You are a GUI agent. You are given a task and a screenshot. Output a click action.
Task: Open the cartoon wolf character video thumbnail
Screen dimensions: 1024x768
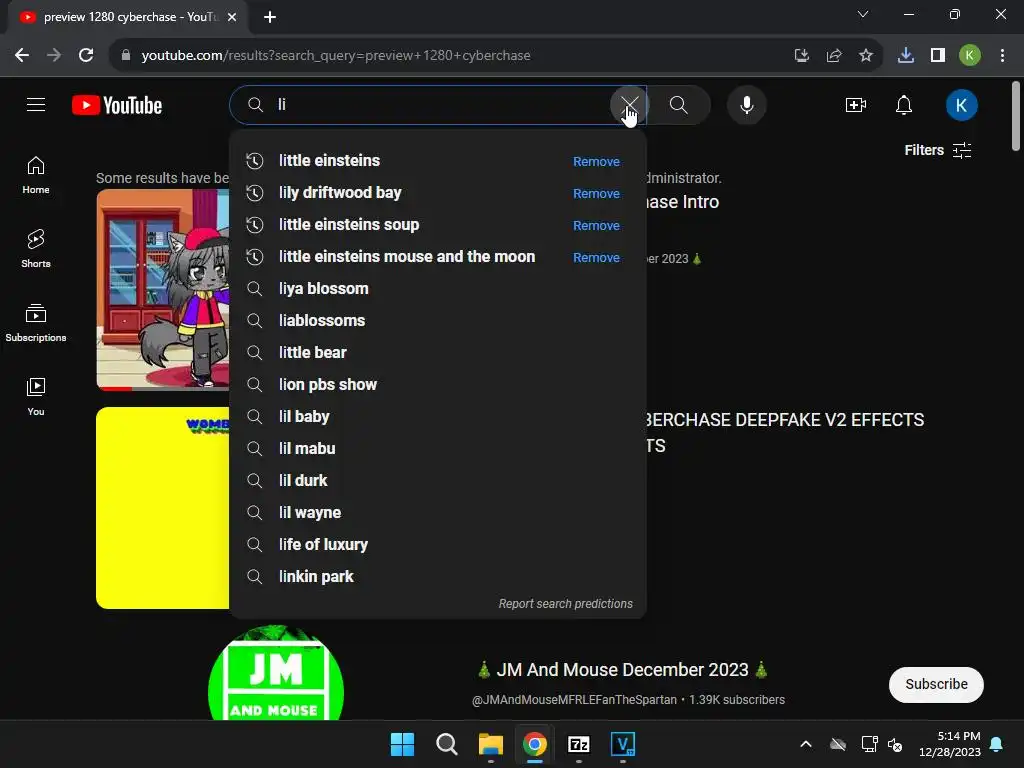pos(163,290)
